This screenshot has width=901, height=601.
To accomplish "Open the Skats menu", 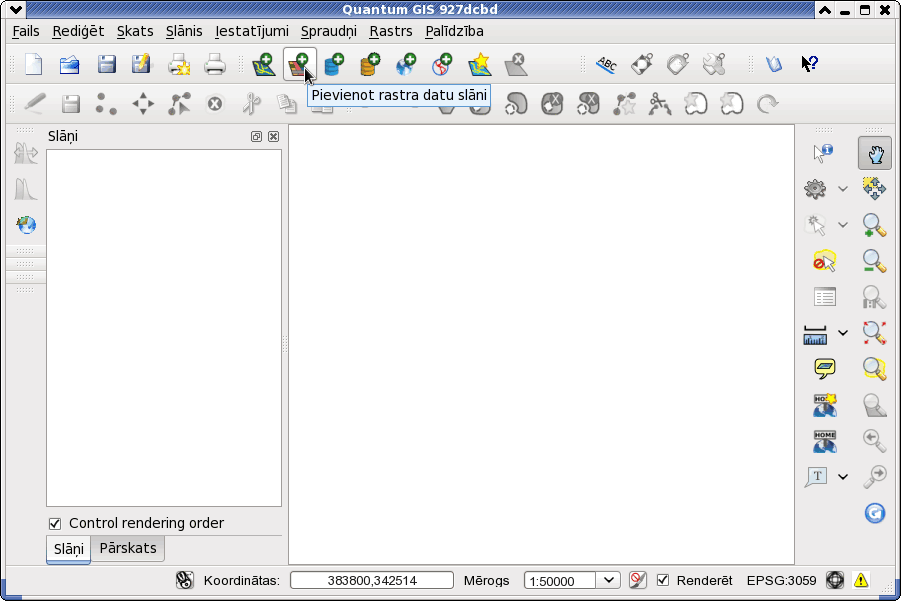I will 135,31.
